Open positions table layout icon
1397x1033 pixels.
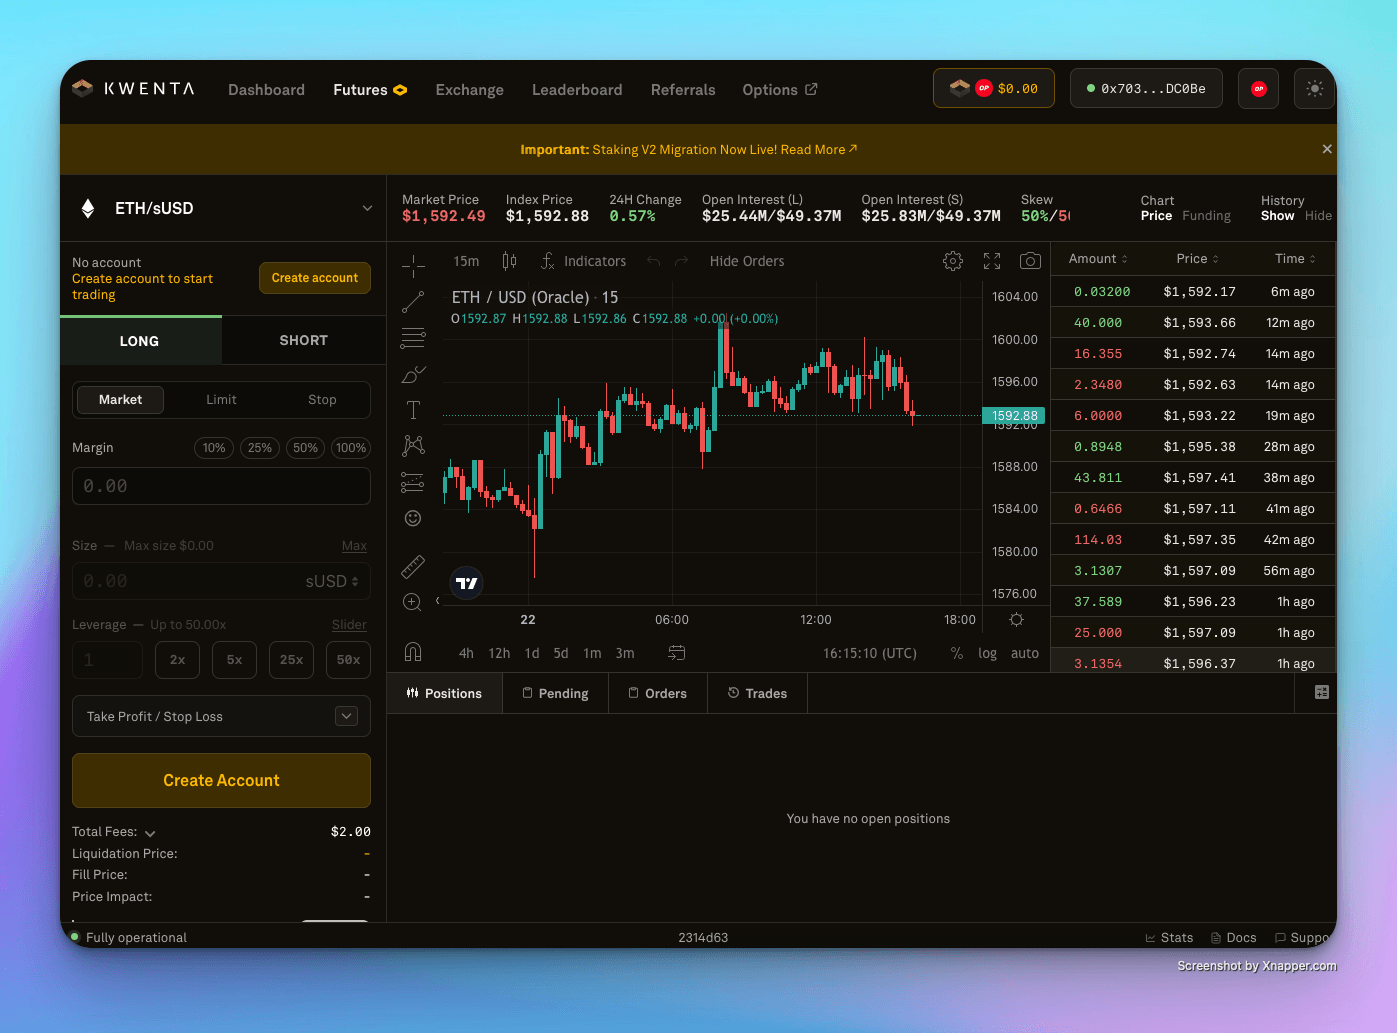[x=1321, y=692]
